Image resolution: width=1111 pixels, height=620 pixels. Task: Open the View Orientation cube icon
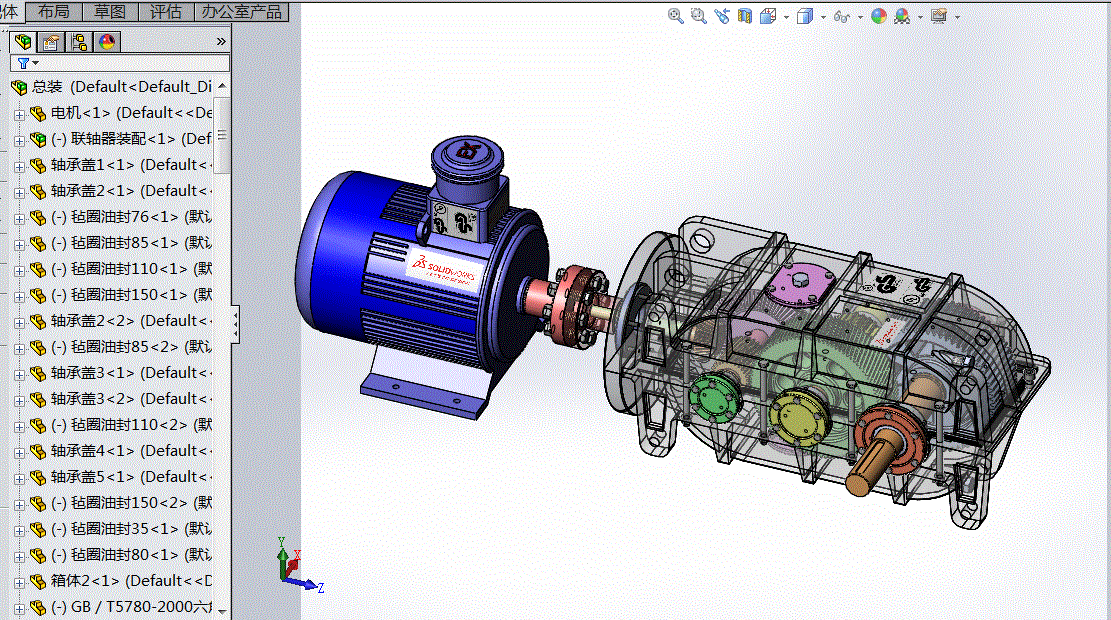pos(768,16)
